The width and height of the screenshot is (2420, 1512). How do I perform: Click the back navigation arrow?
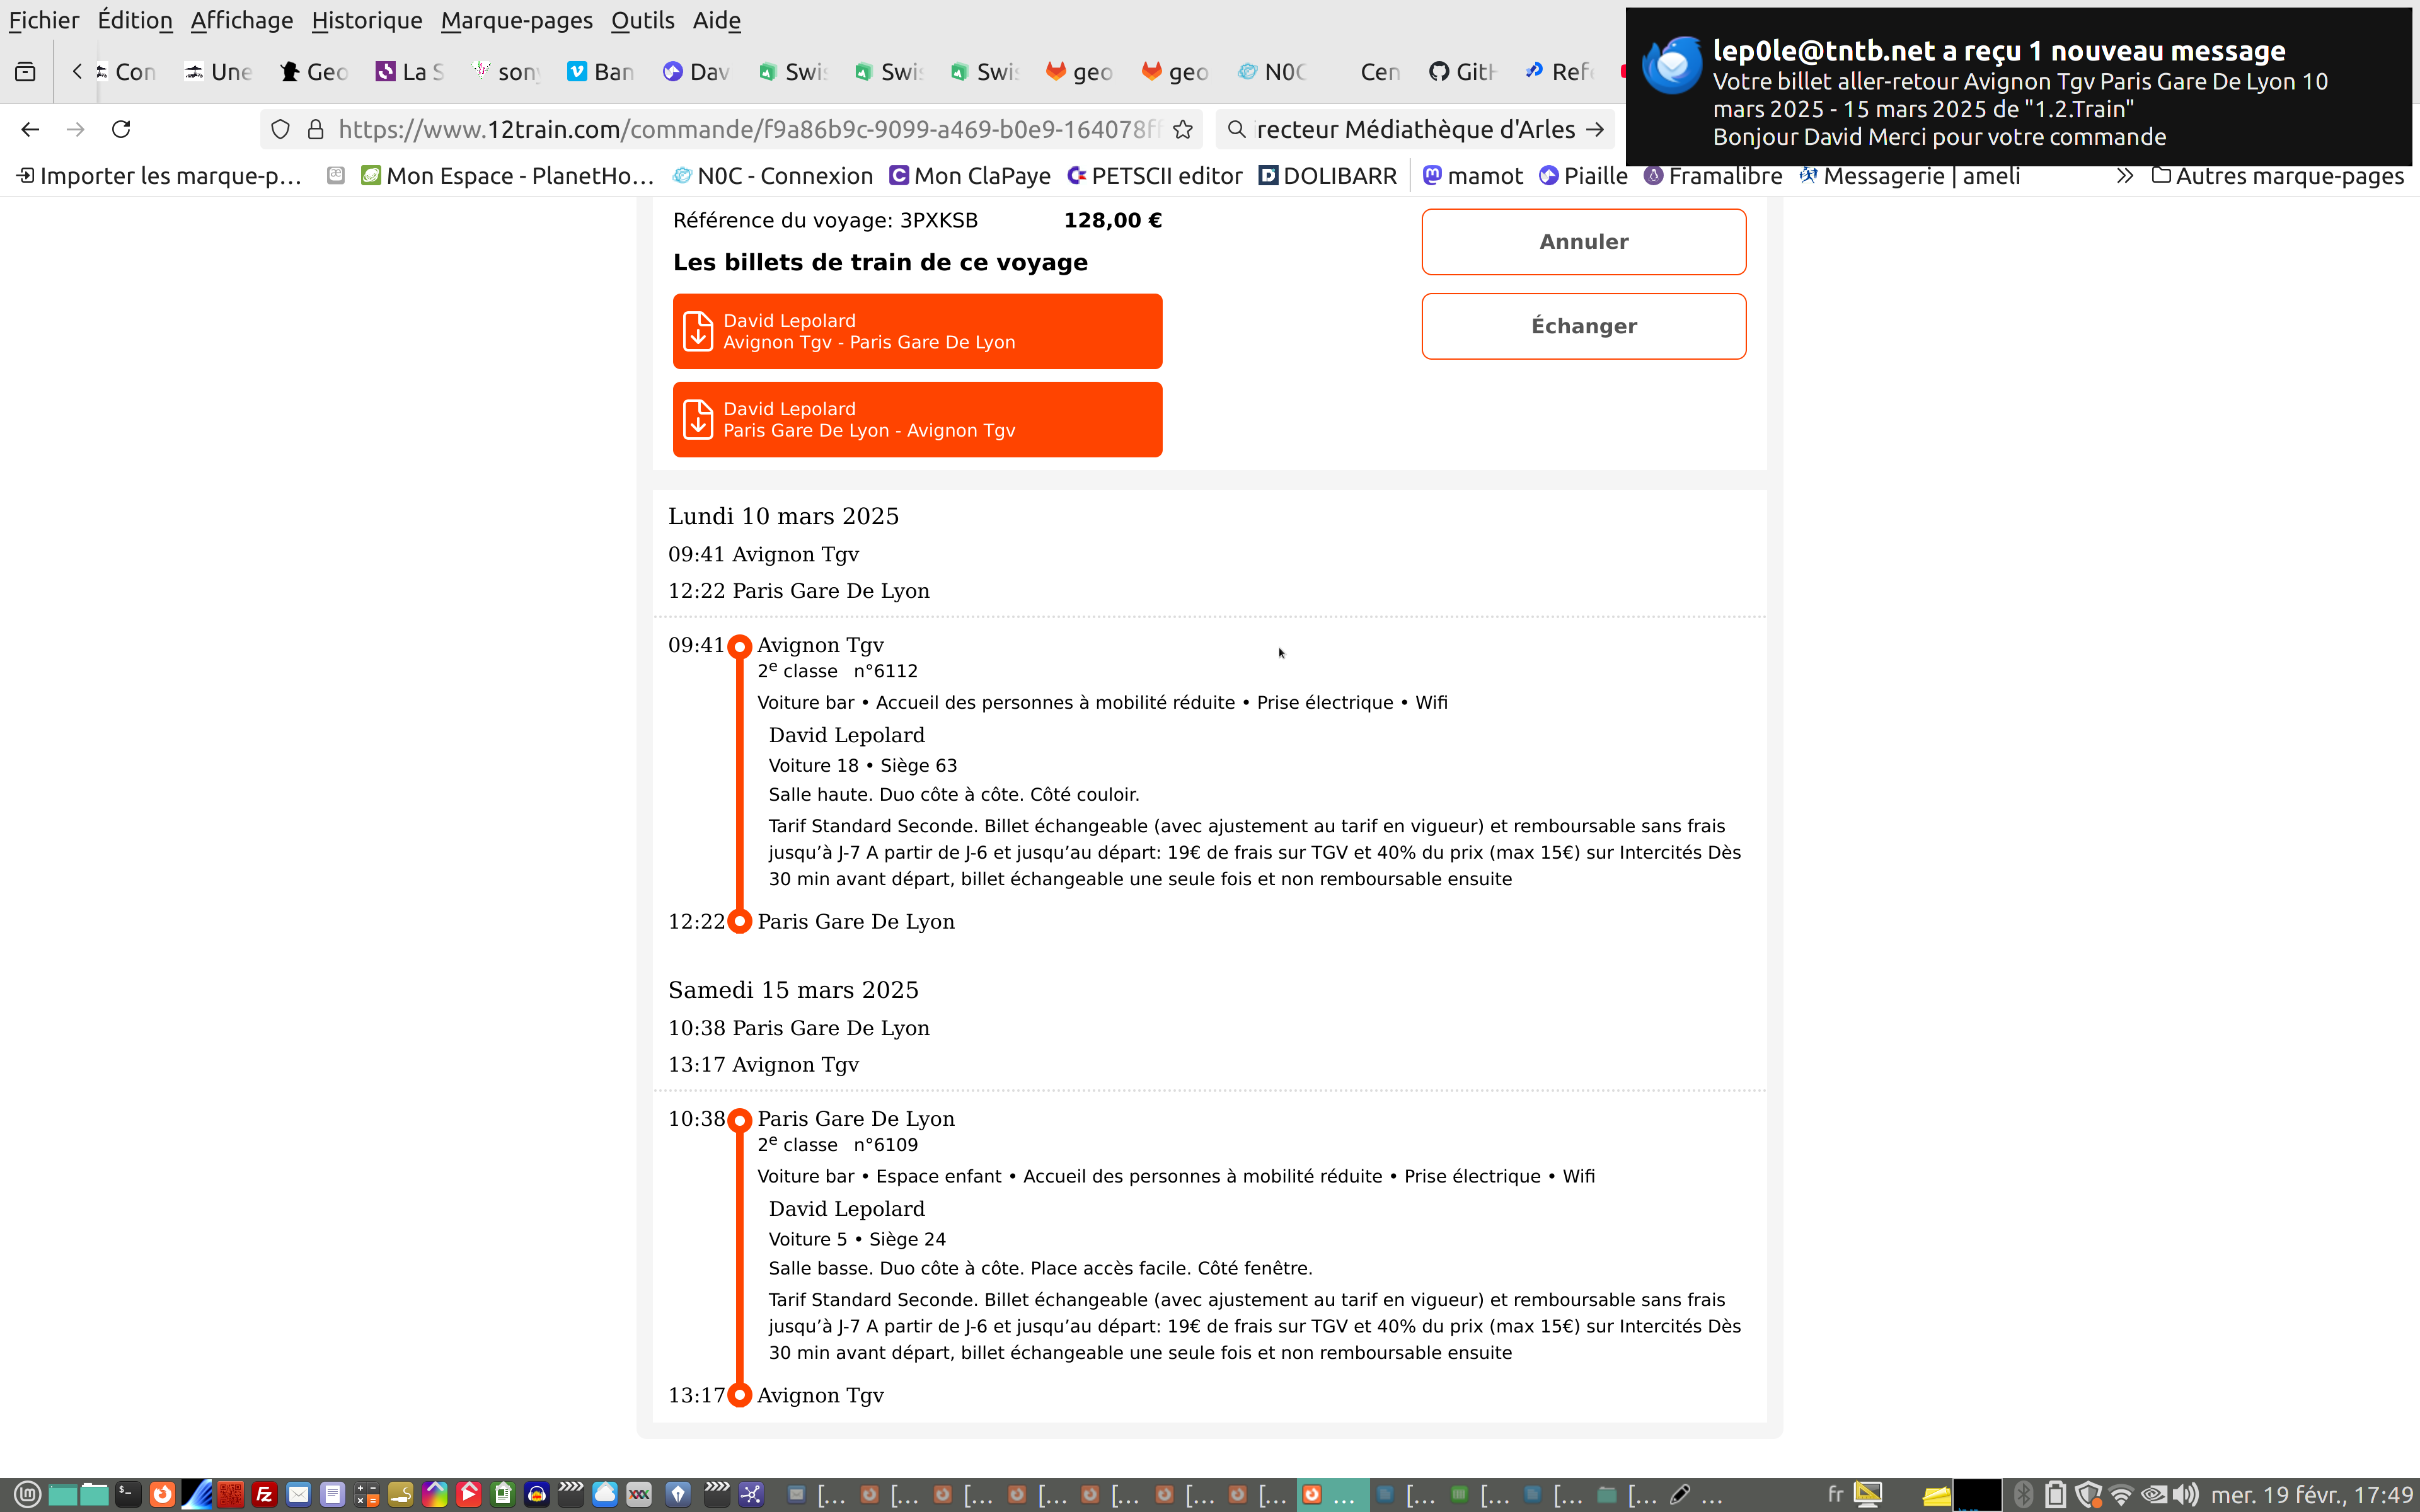pos(30,129)
